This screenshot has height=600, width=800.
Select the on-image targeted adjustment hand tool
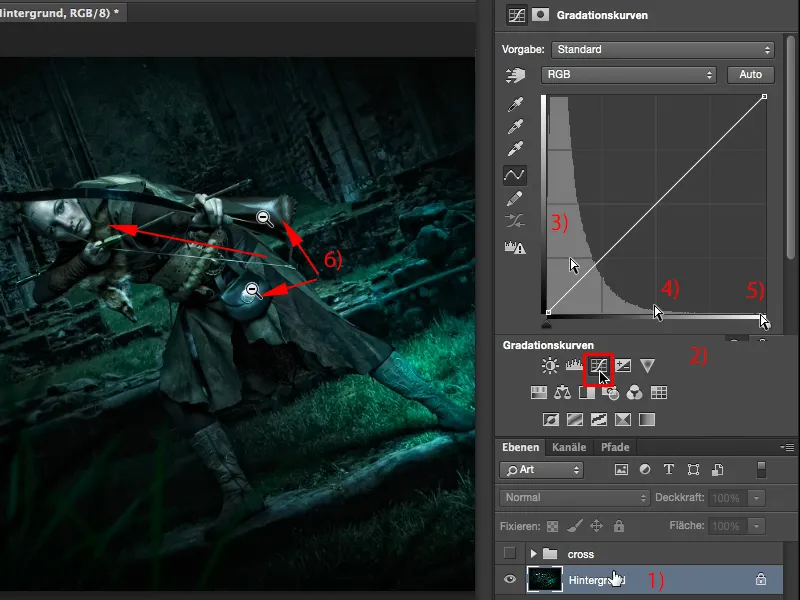[515, 75]
